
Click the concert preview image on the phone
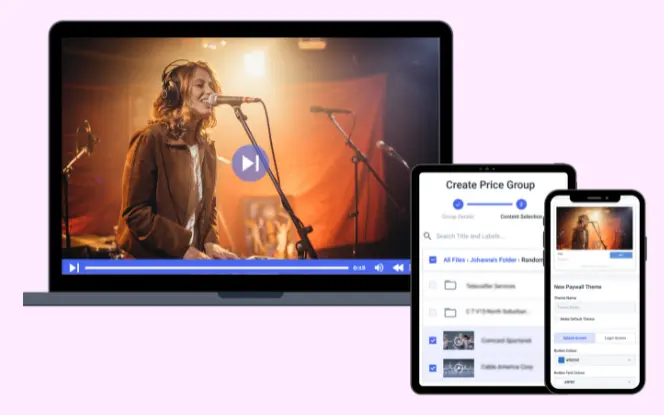(594, 228)
